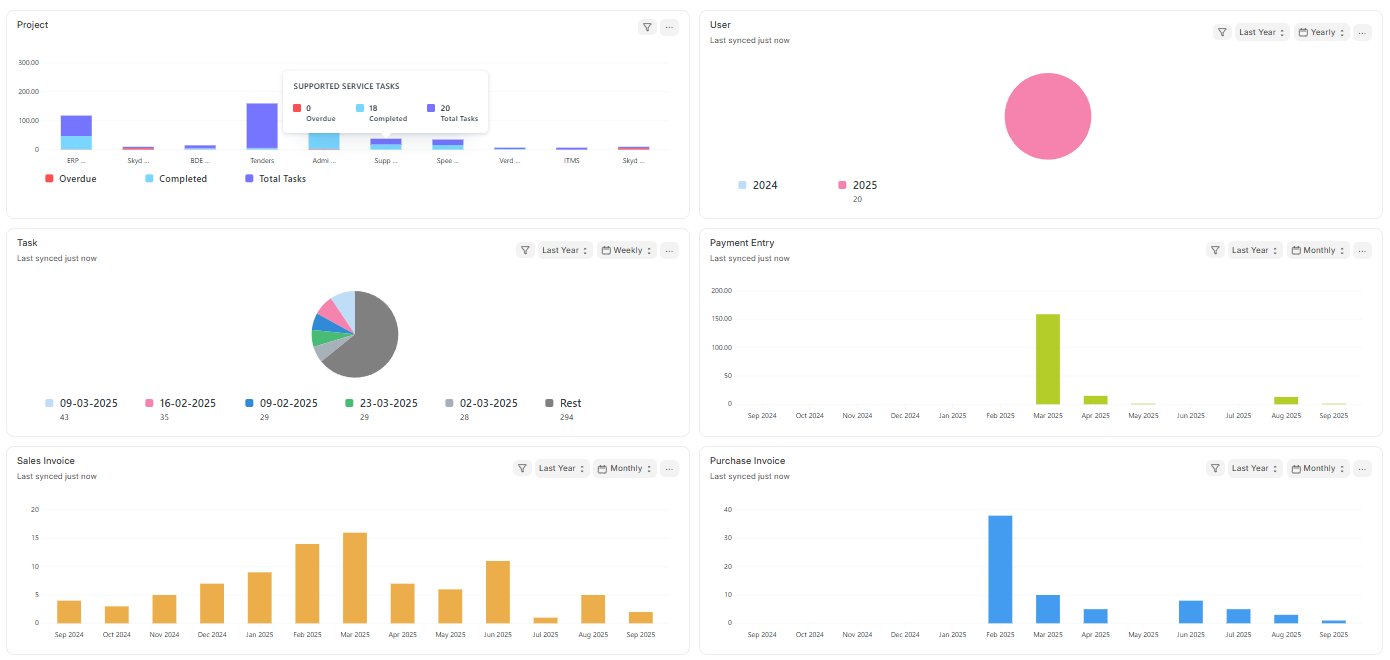Open the ellipsis menu on Purchase Invoice chart
The image size is (1390, 660).
pyautogui.click(x=1362, y=468)
